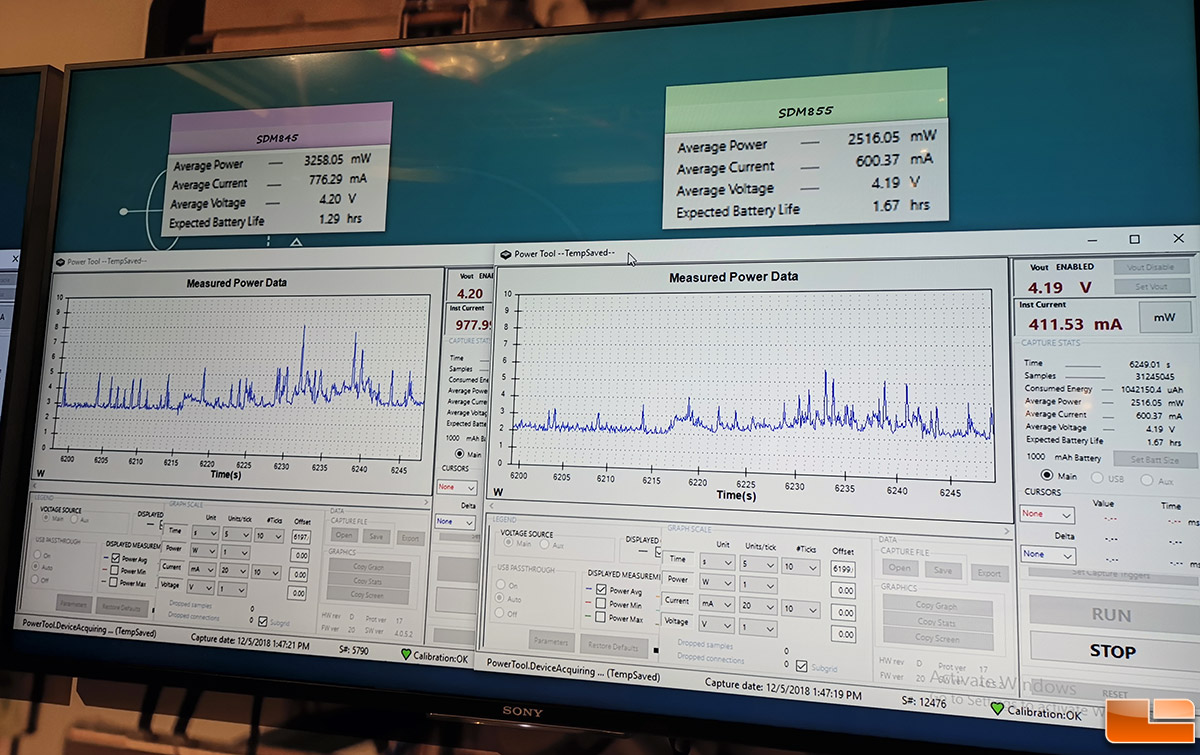Open the first CURSORS dropdown showing None
Image resolution: width=1200 pixels, height=755 pixels.
point(1046,514)
